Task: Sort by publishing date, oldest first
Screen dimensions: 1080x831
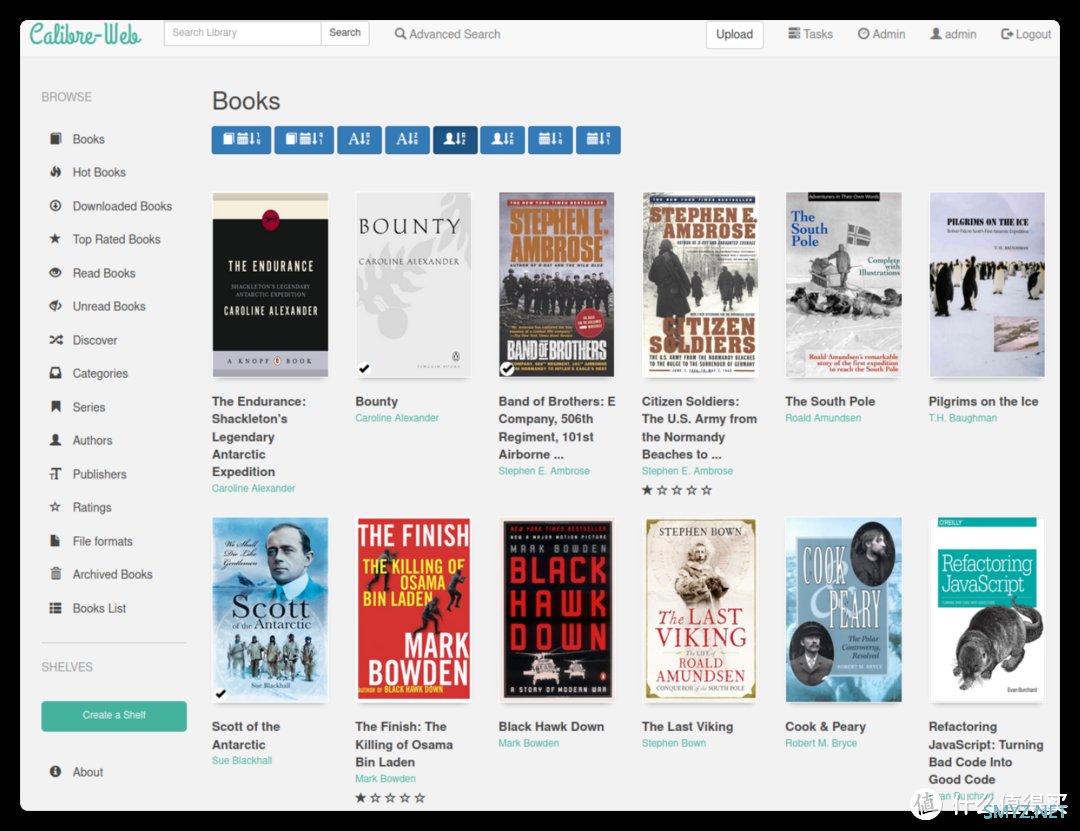Action: [598, 140]
